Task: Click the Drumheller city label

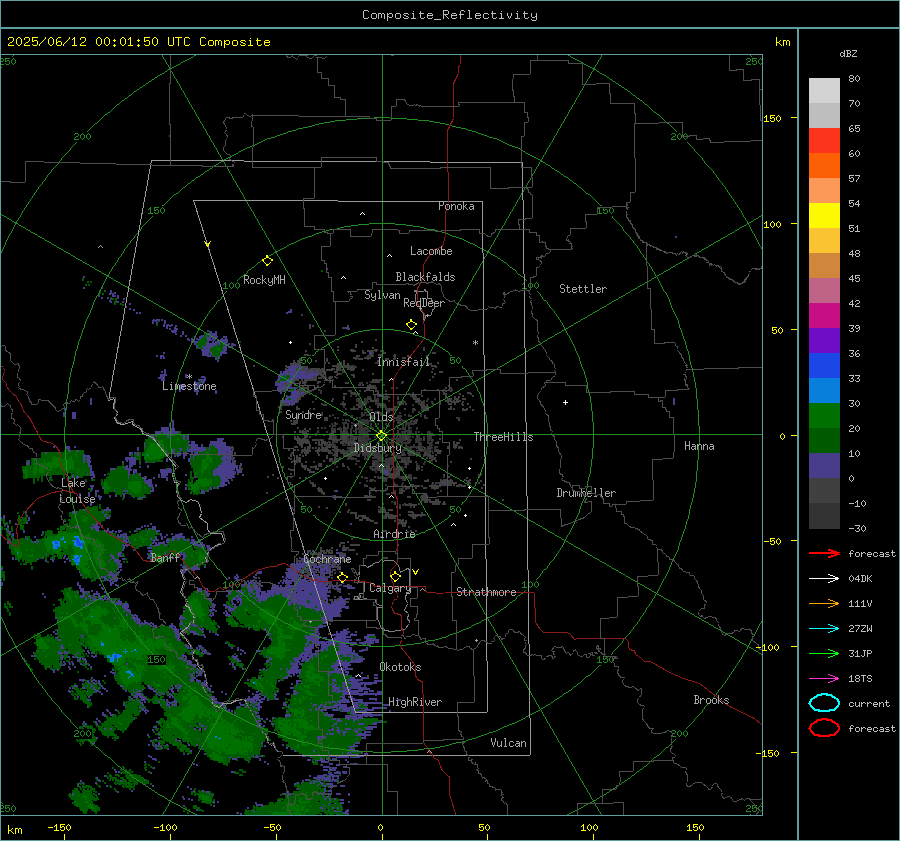Action: pos(586,493)
